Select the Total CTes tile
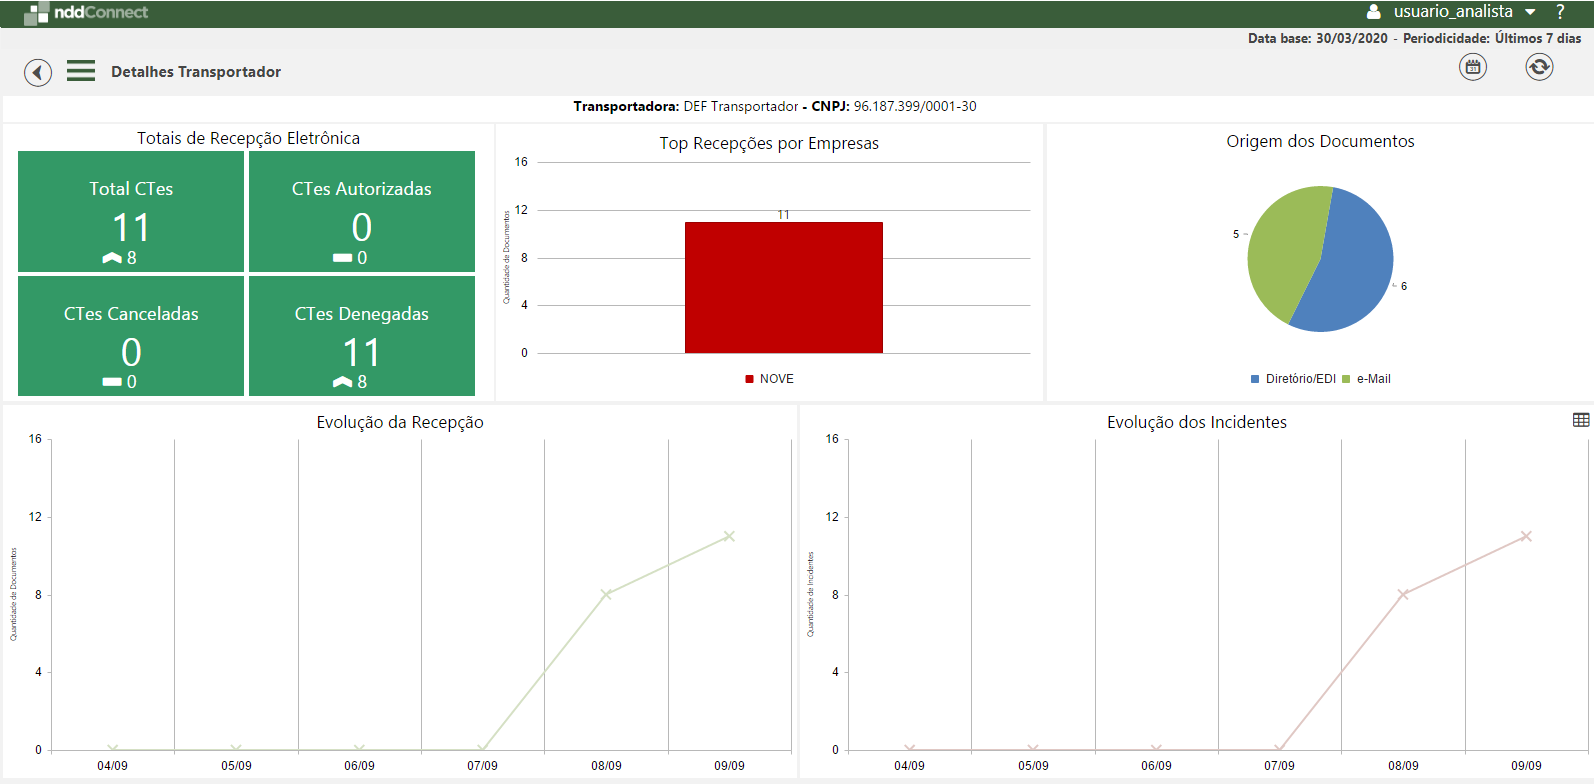This screenshot has height=784, width=1594. (x=131, y=211)
